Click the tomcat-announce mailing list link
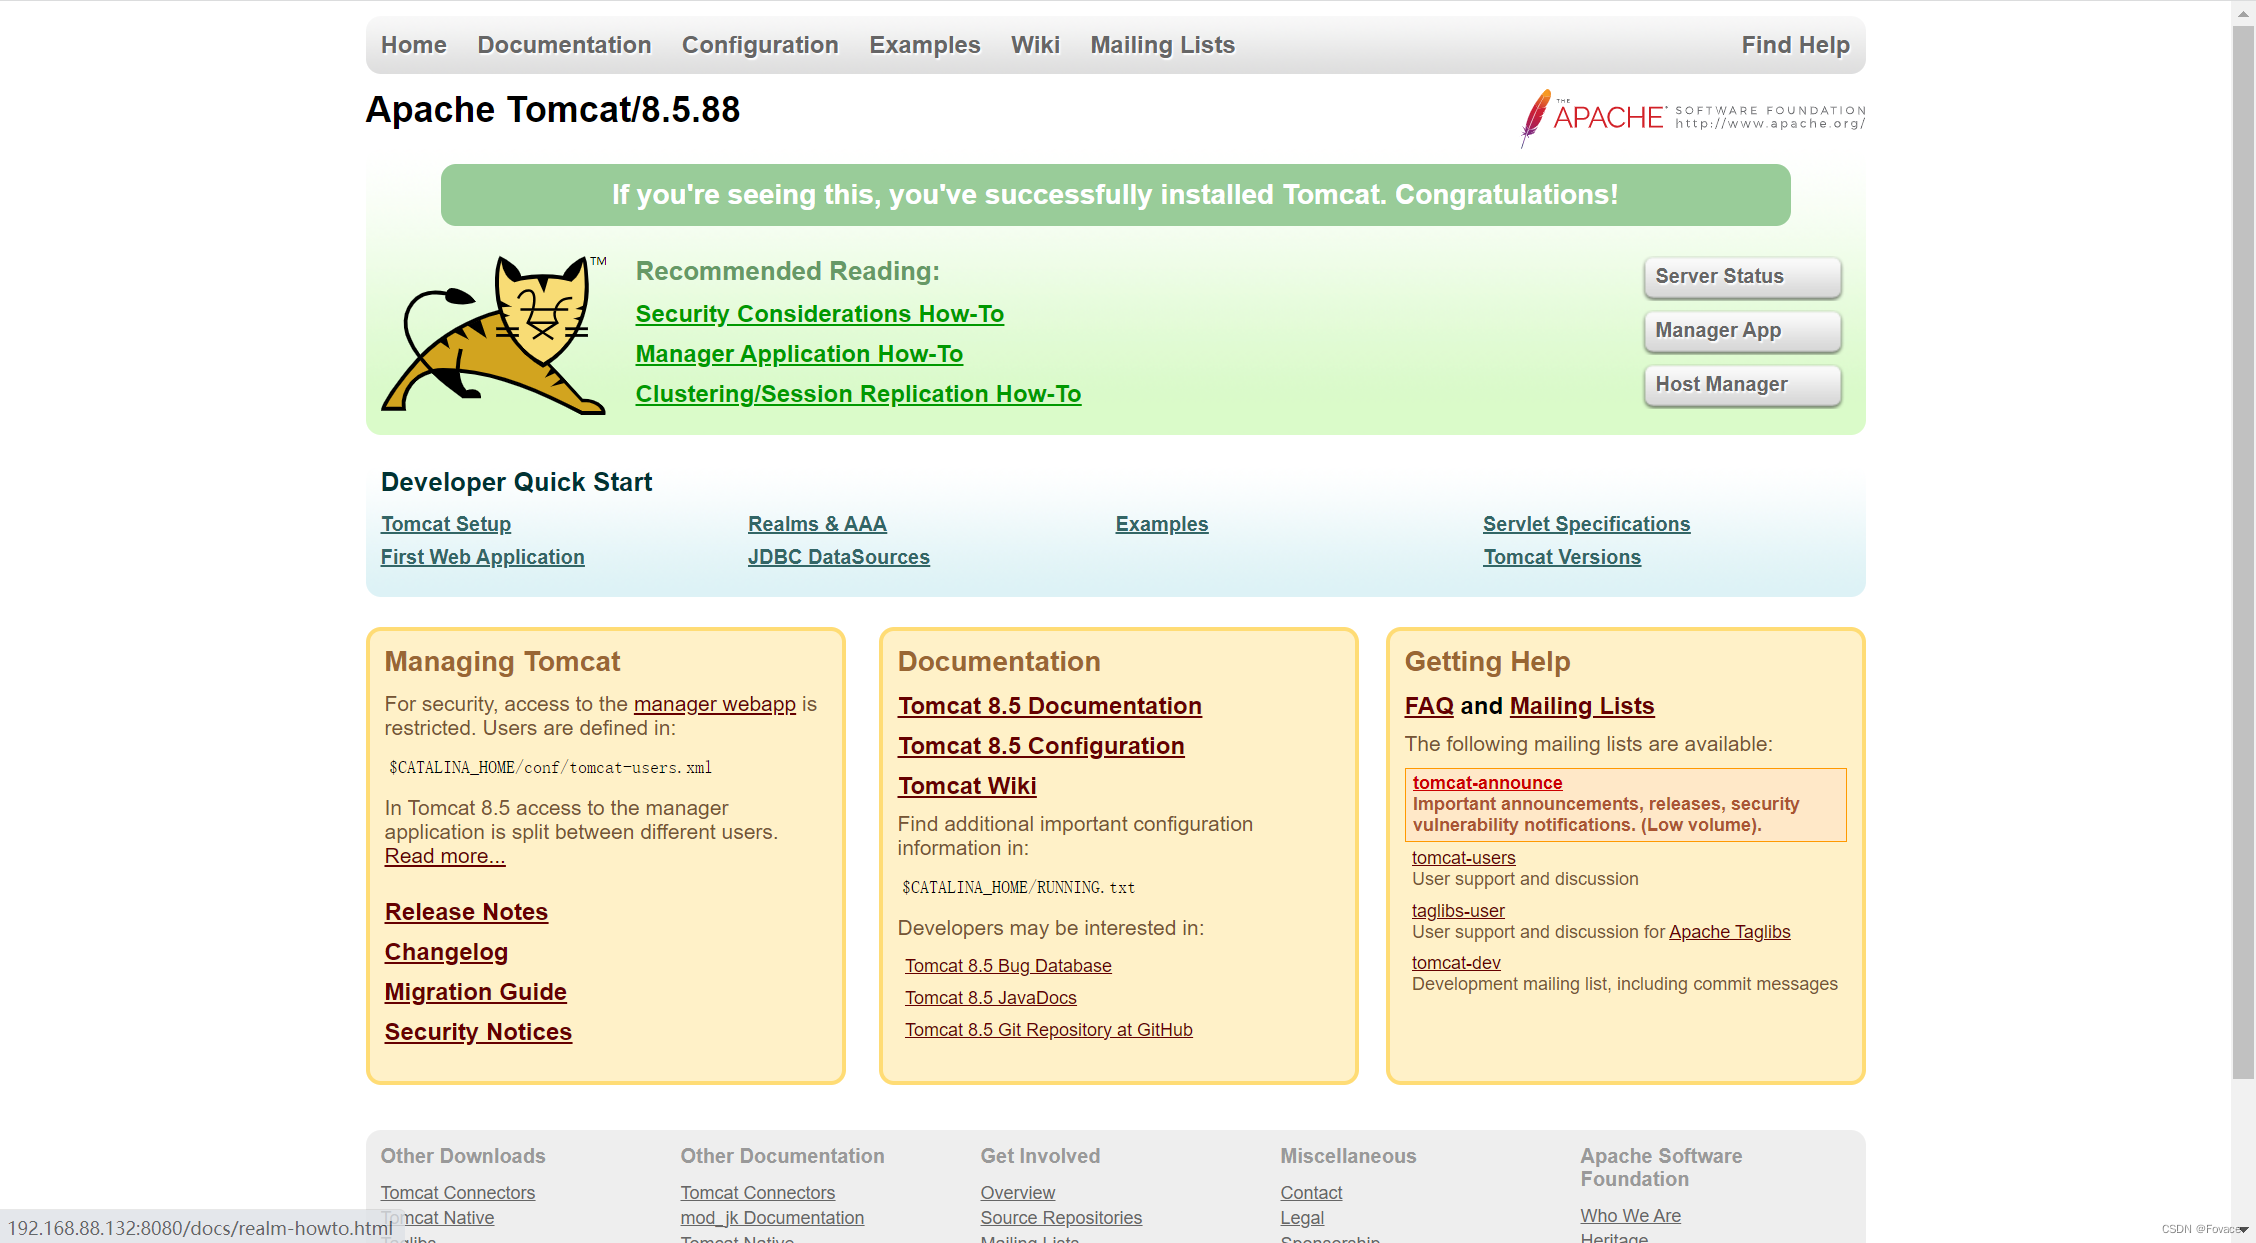The height and width of the screenshot is (1243, 2256). pos(1487,783)
